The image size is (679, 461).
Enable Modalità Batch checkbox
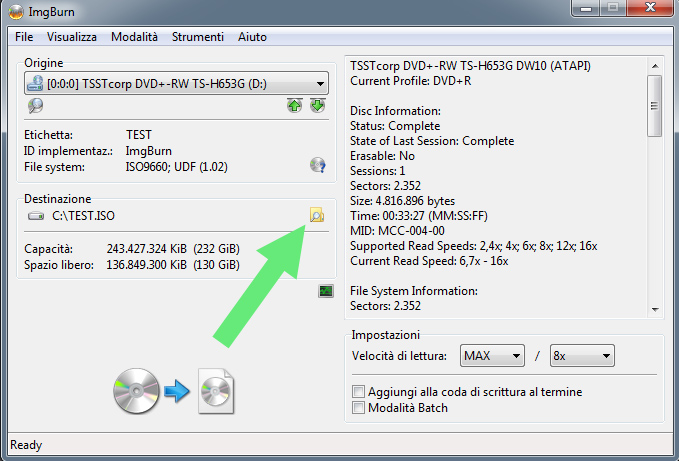point(358,408)
